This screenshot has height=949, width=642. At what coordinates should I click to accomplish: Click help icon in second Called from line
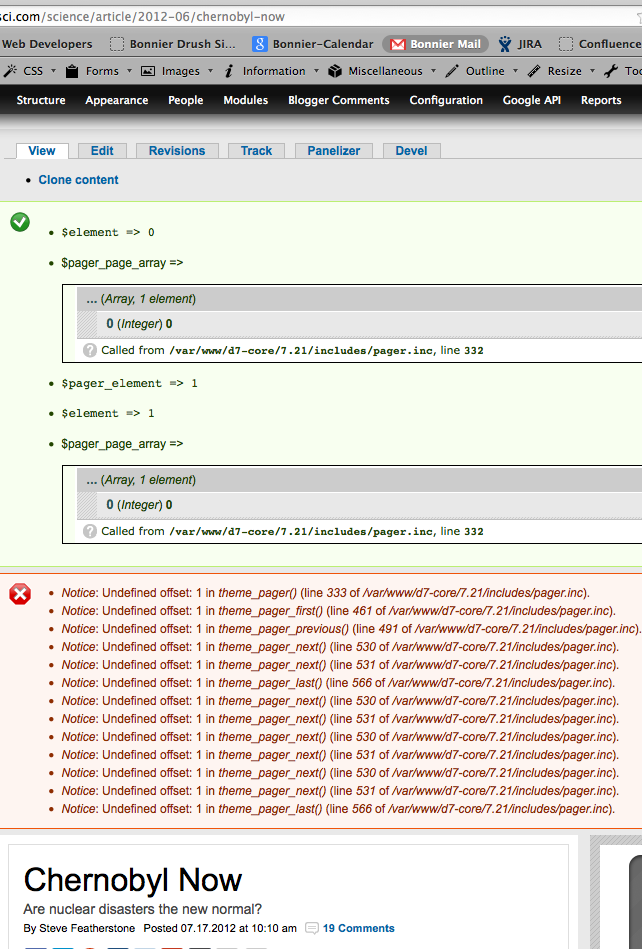point(90,532)
